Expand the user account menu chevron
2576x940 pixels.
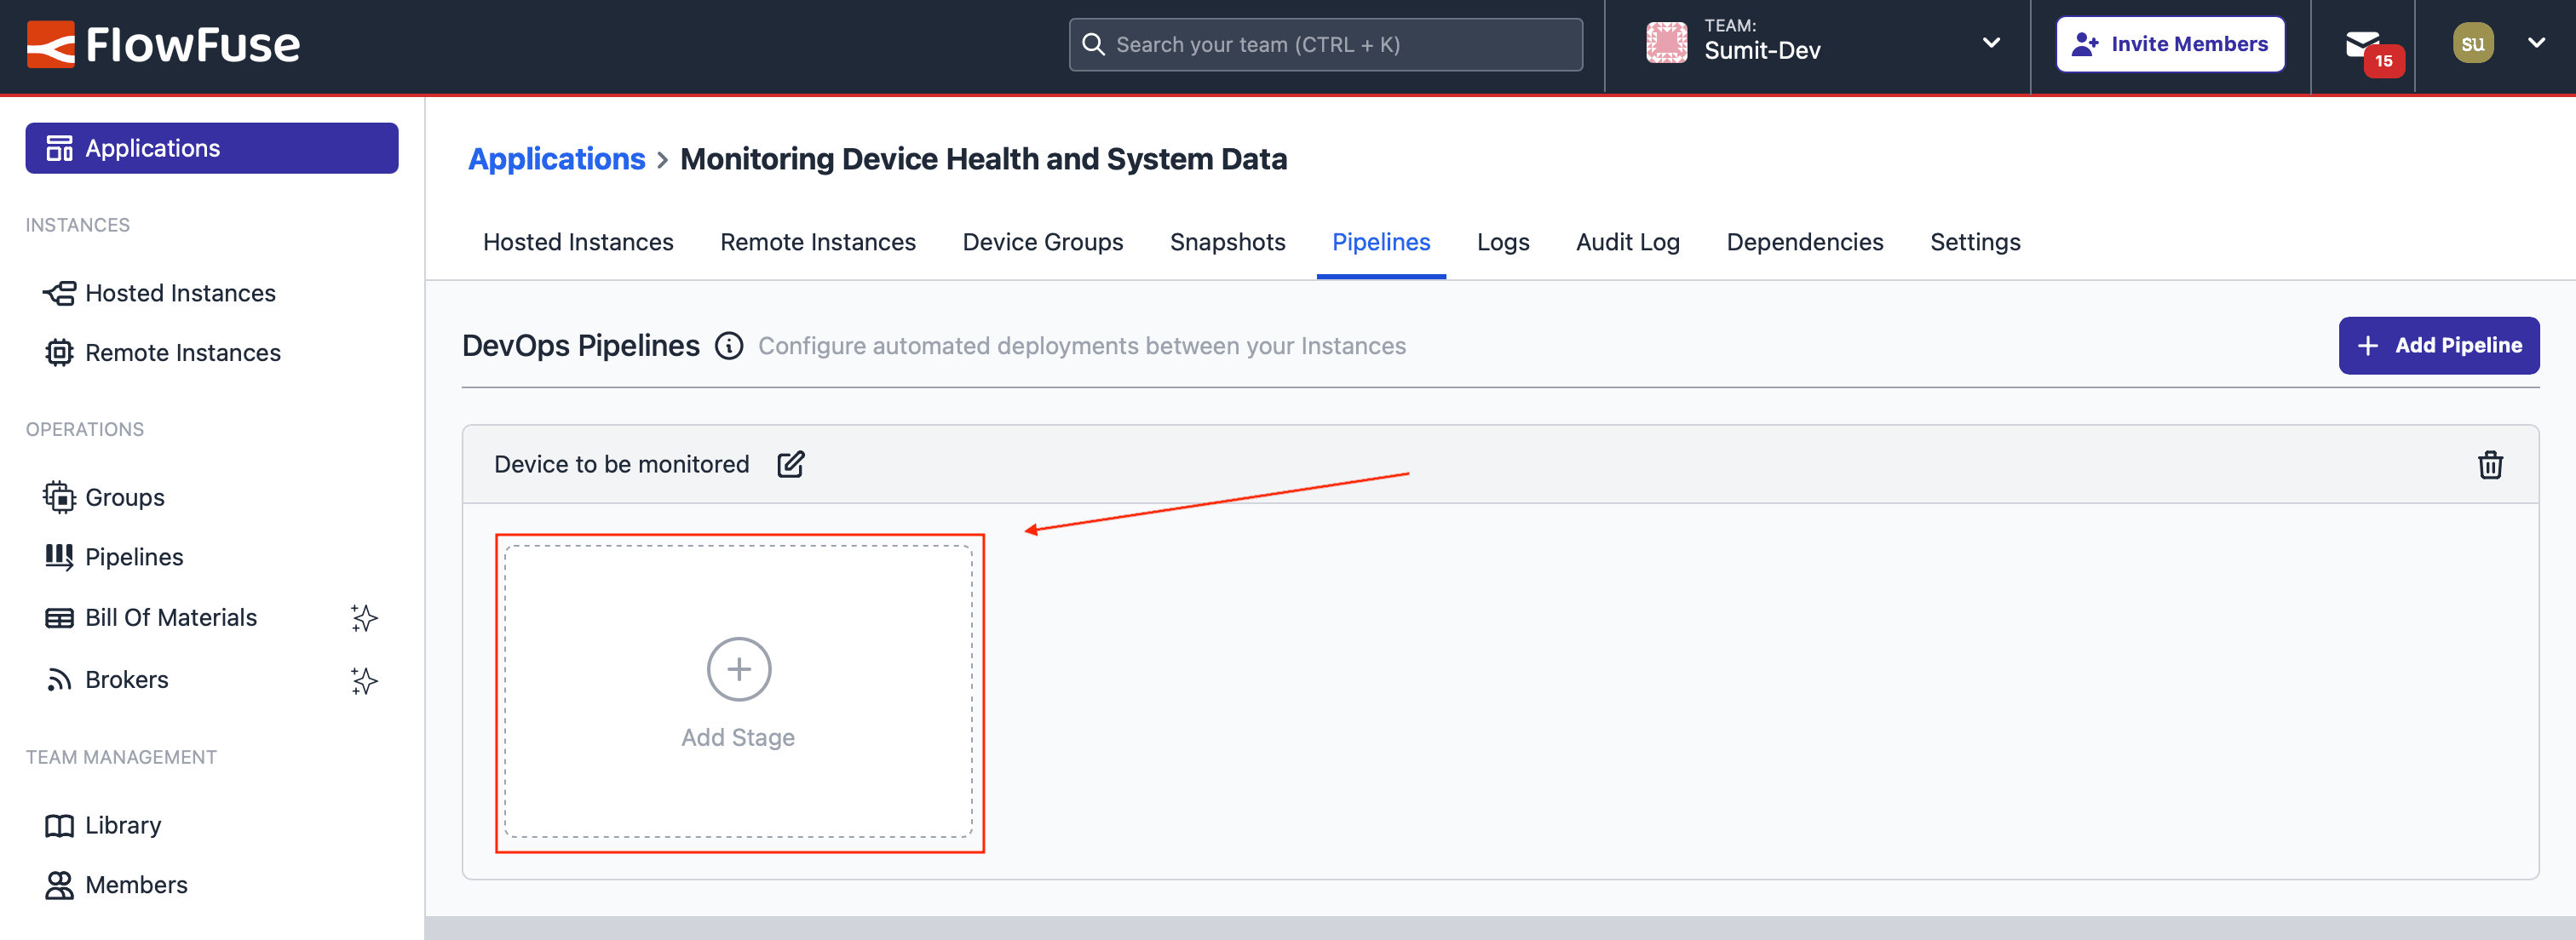coord(2536,43)
